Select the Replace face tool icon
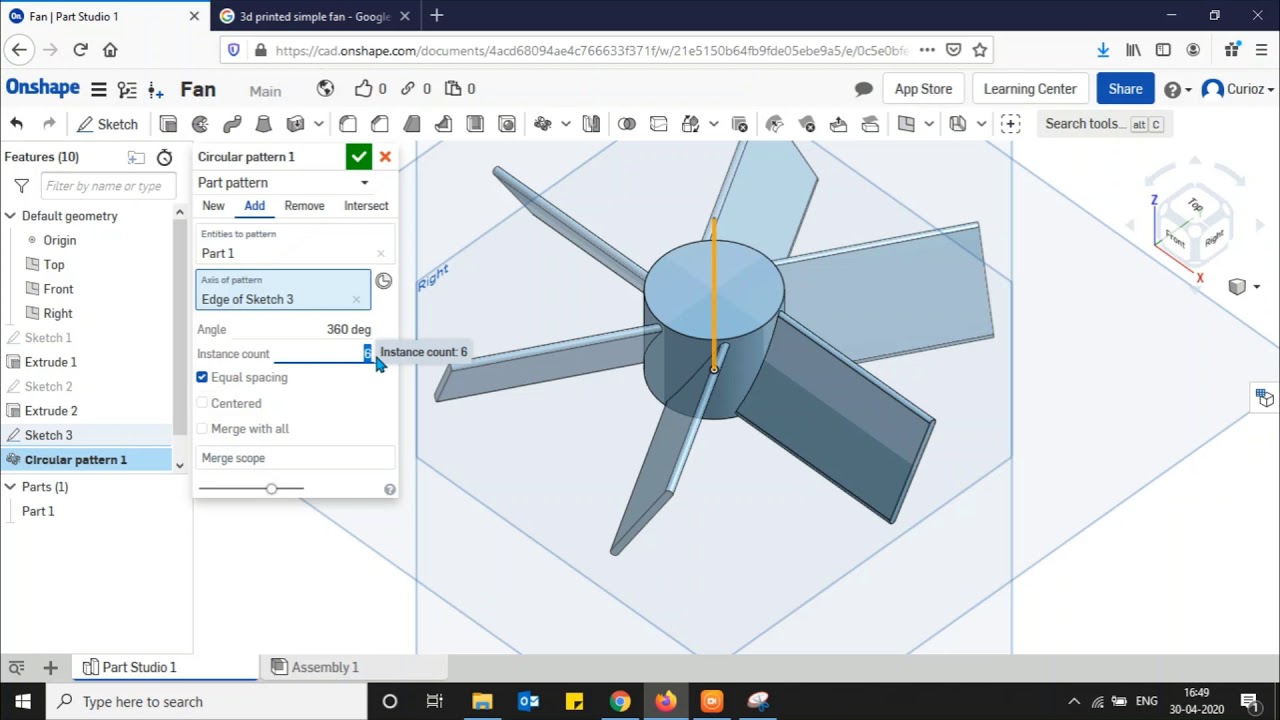1280x720 pixels. click(x=870, y=124)
